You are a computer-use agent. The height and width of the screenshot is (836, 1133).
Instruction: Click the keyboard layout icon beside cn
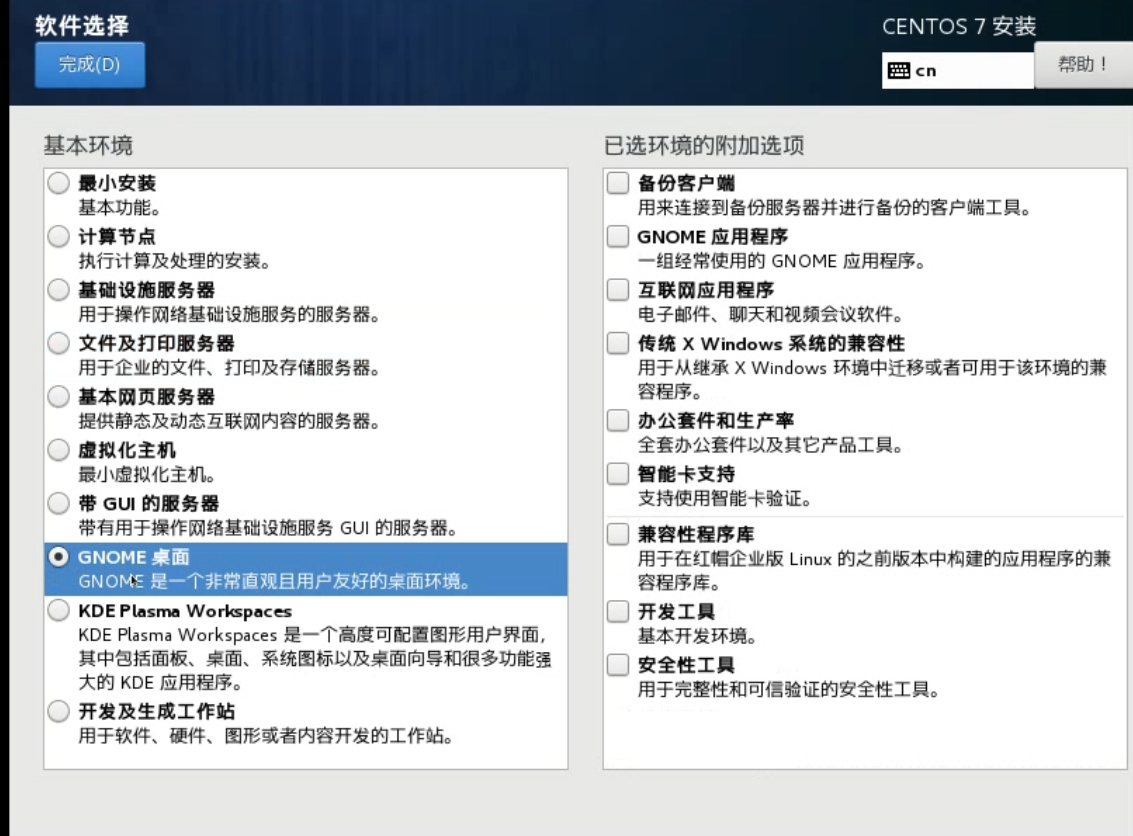click(x=898, y=71)
